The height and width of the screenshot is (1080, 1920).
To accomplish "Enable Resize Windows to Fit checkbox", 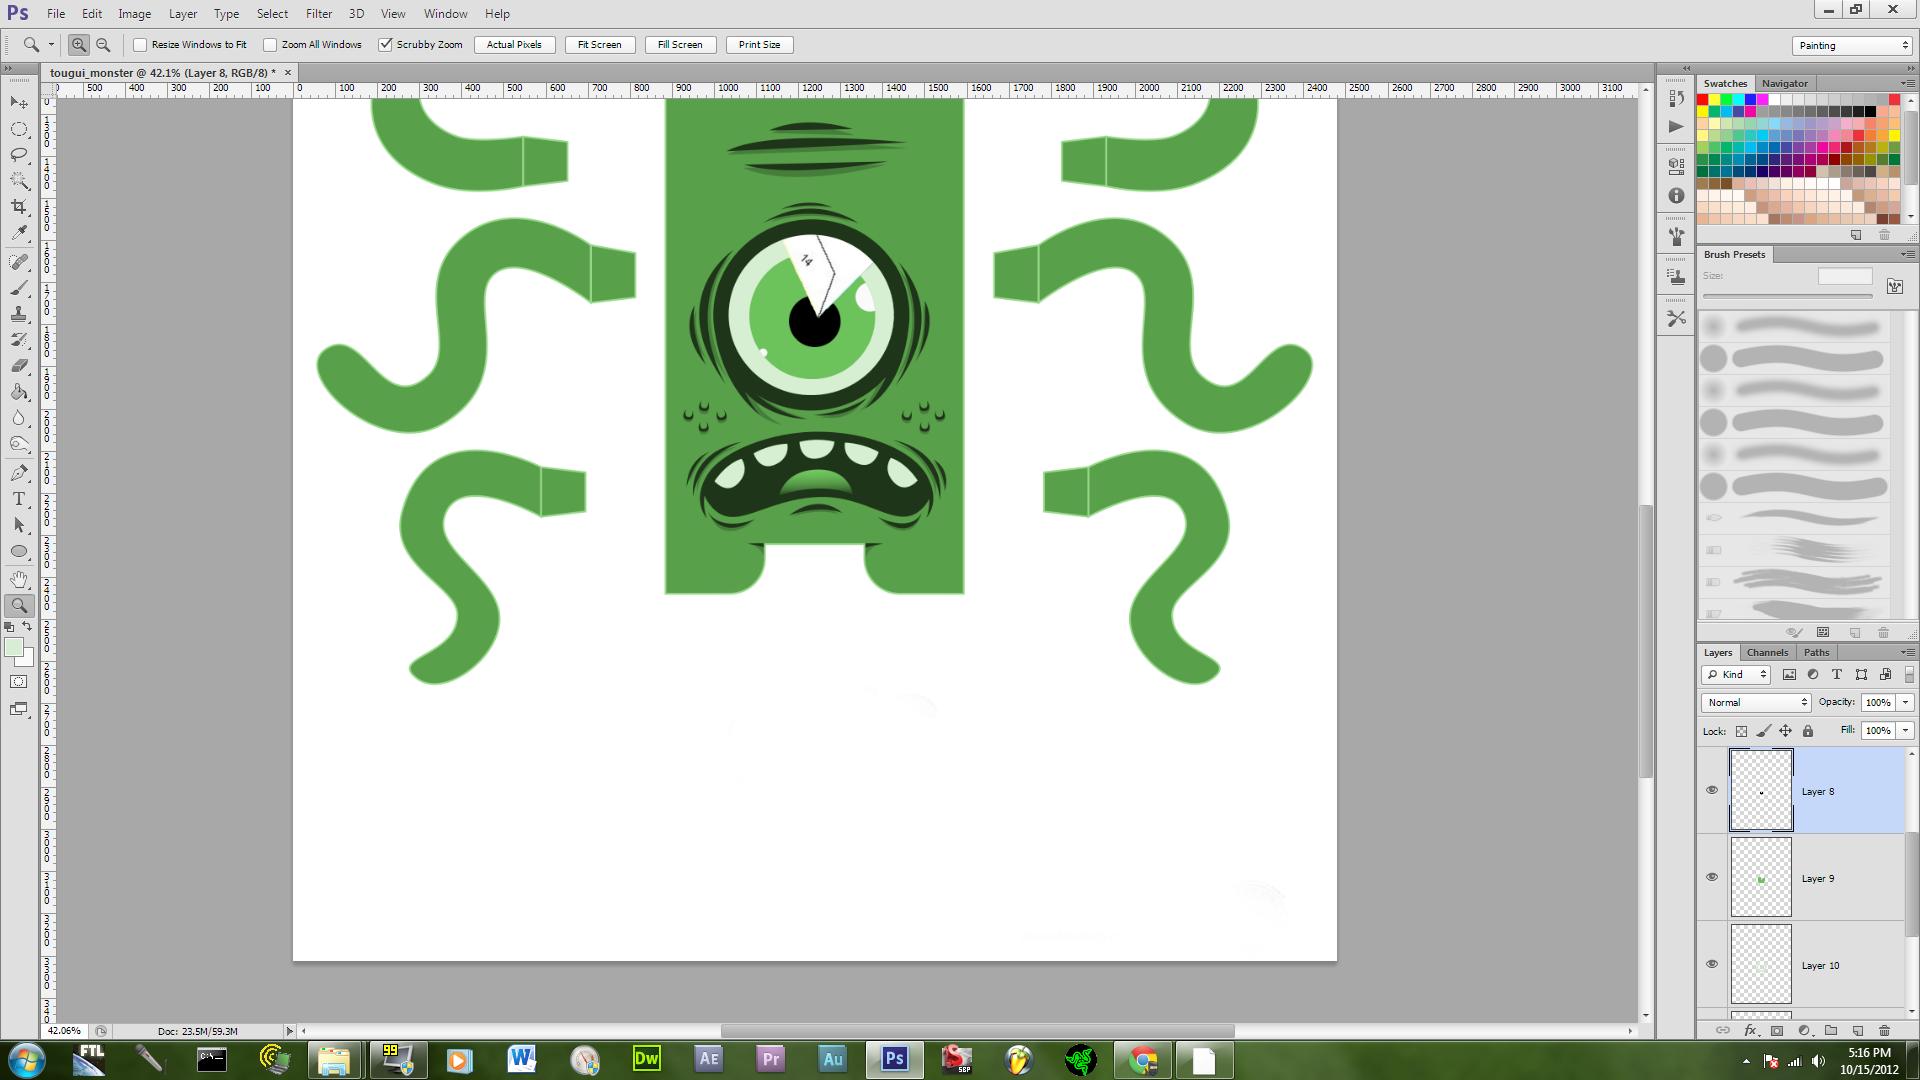I will (140, 45).
